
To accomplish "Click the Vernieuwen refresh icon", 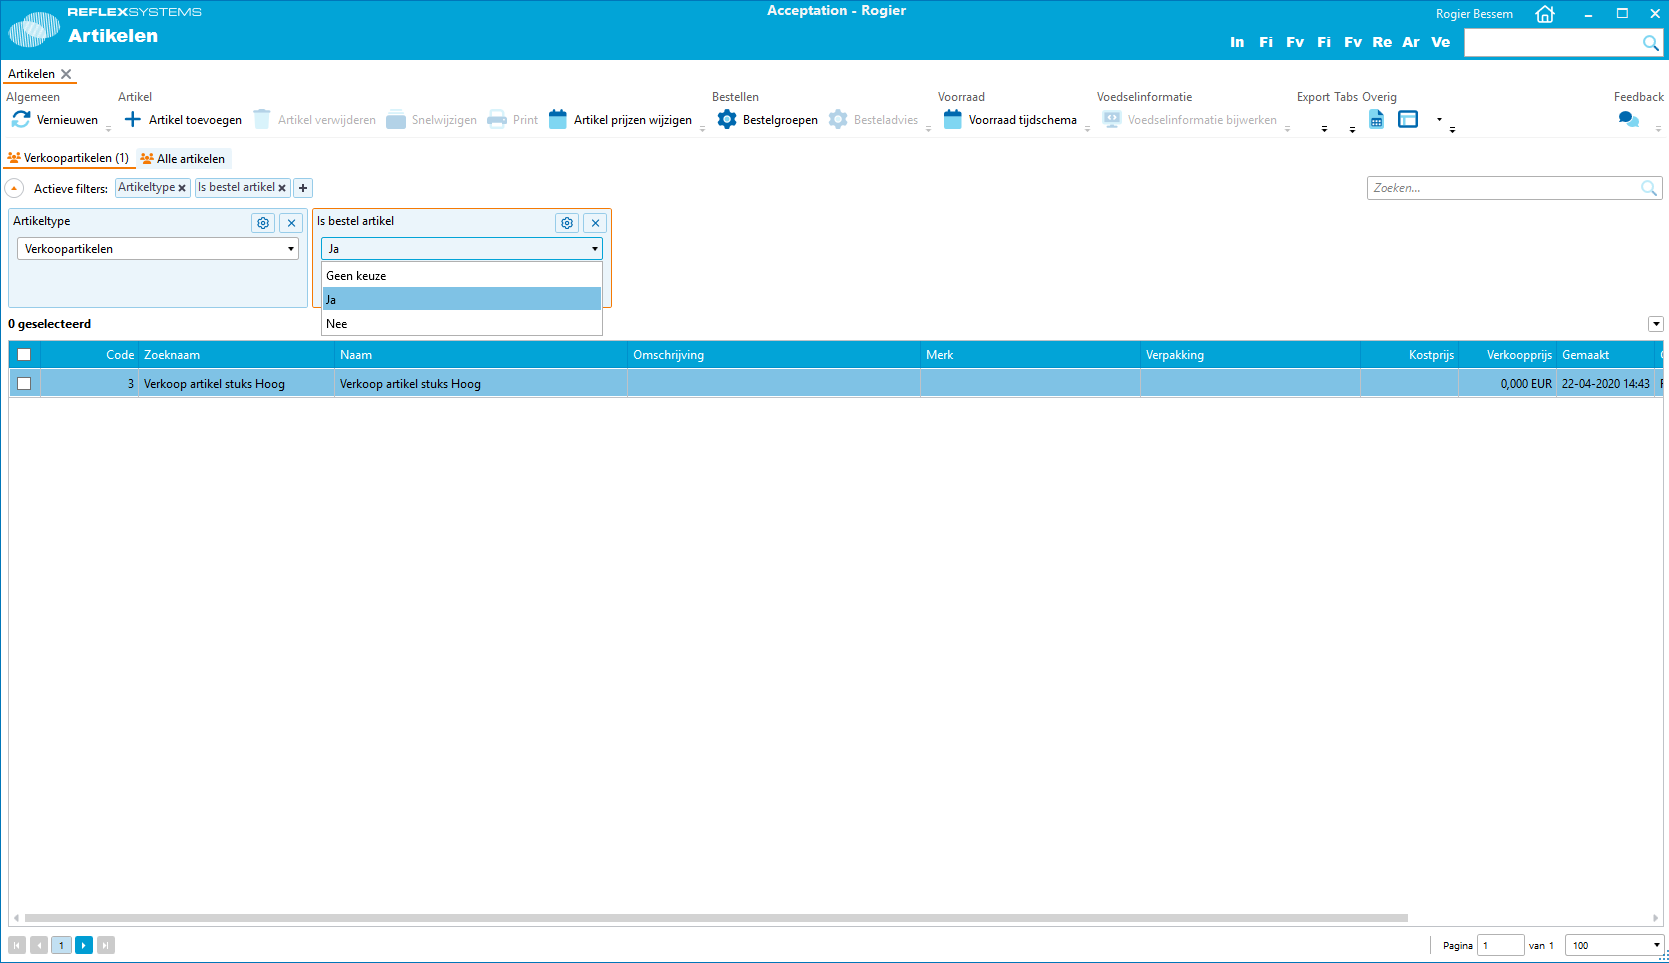I will coord(21,120).
